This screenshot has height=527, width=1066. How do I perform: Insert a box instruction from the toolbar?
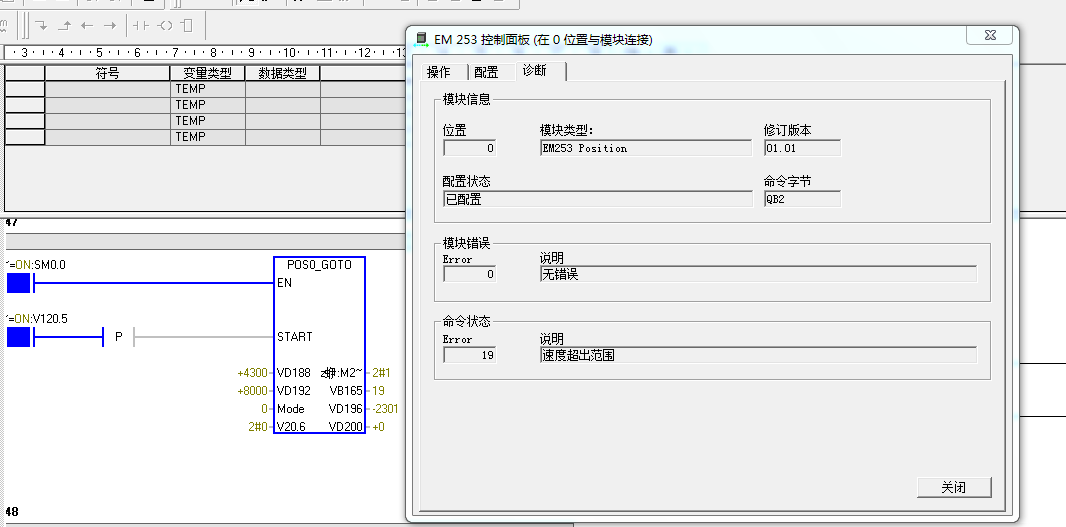(187, 25)
